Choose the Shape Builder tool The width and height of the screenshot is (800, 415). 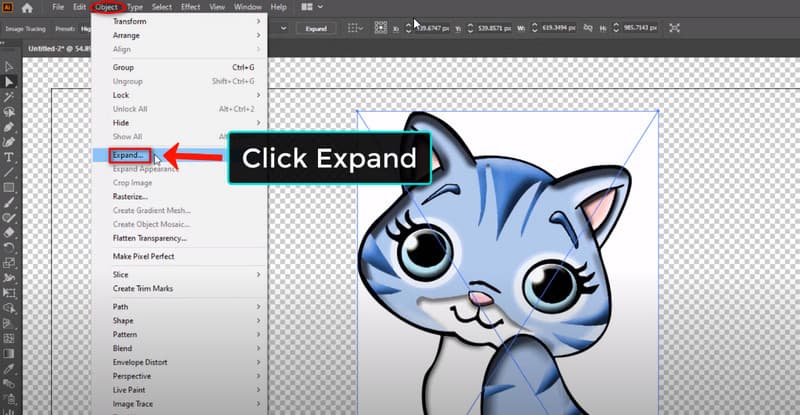9,308
